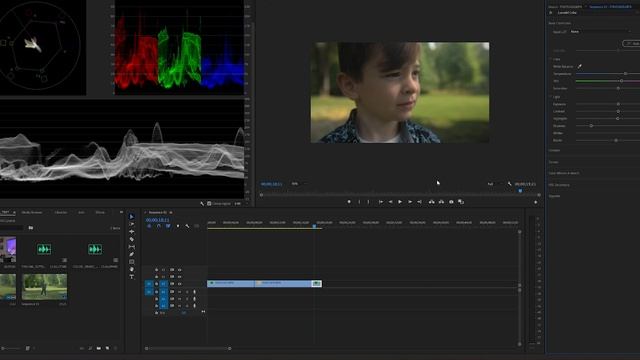Toggle the timeline Snap magnet
Screen dimensions: 640x360
[158, 226]
